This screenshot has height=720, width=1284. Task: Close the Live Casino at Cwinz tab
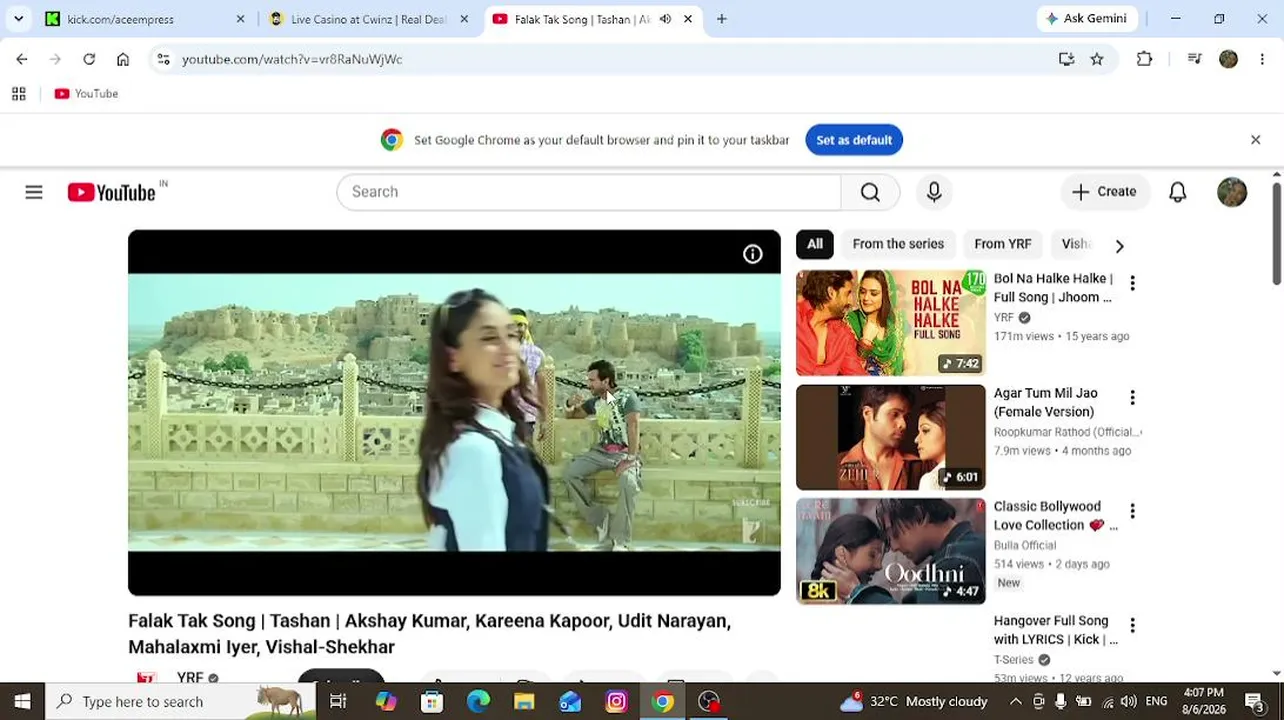click(x=464, y=19)
